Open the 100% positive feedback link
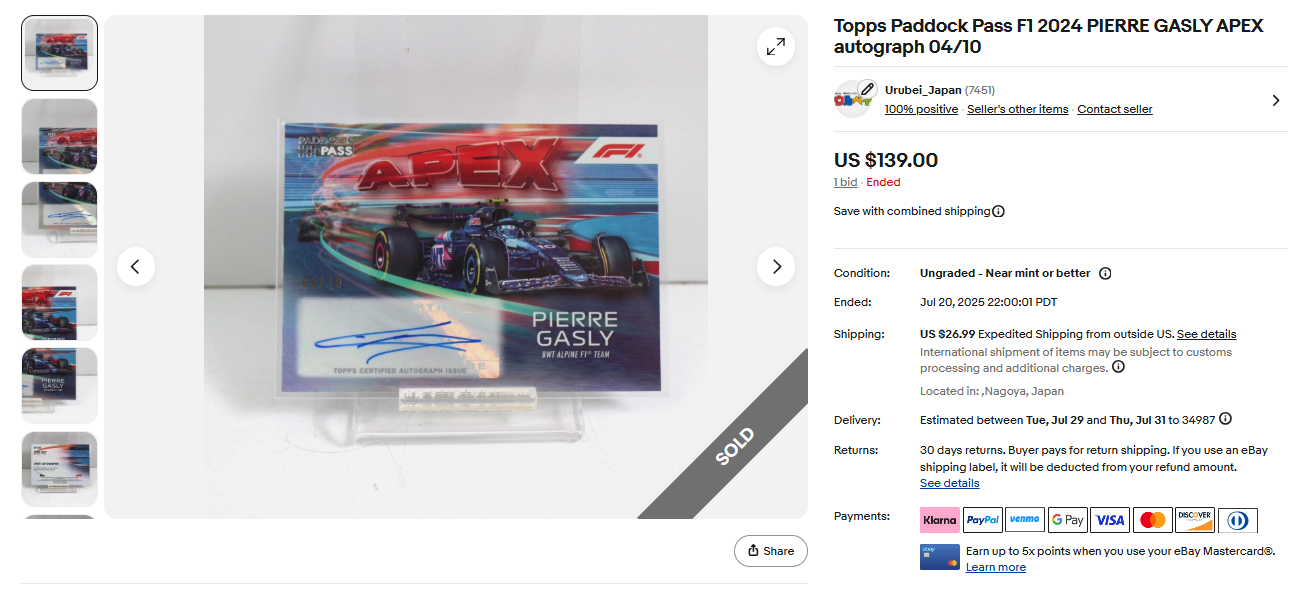1299x589 pixels. pos(921,109)
